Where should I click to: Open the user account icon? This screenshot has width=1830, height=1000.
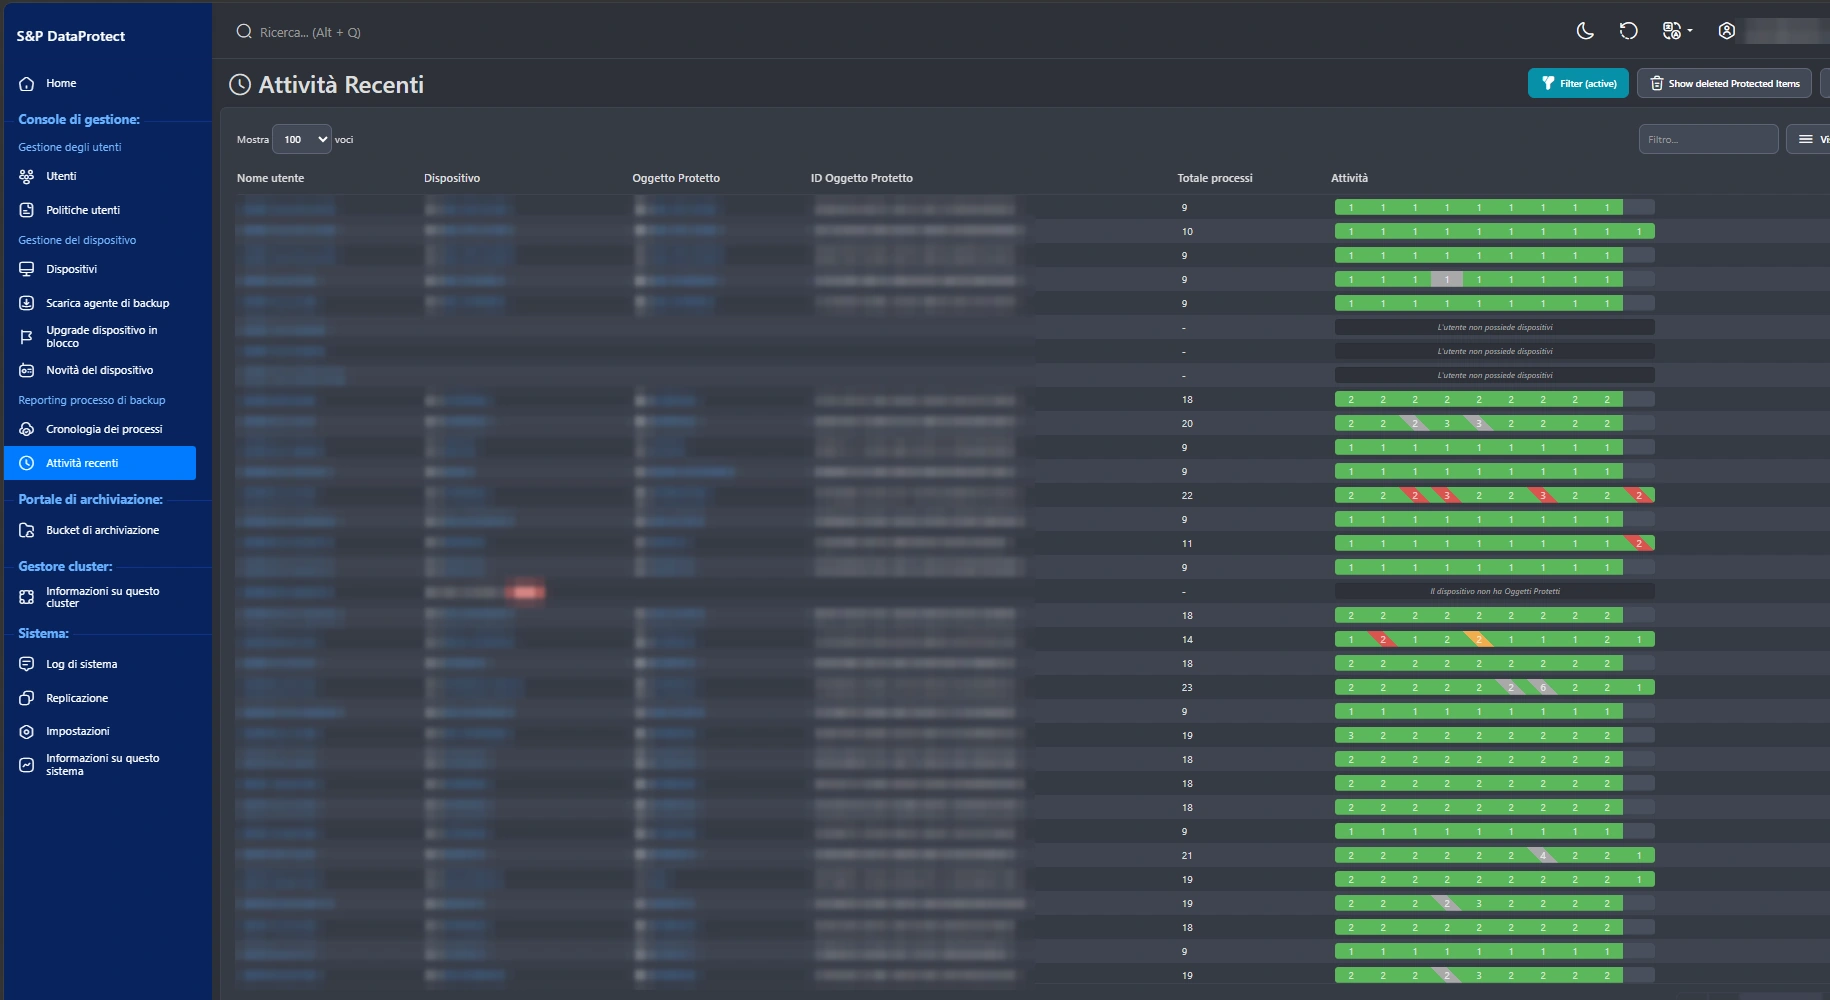(x=1726, y=31)
